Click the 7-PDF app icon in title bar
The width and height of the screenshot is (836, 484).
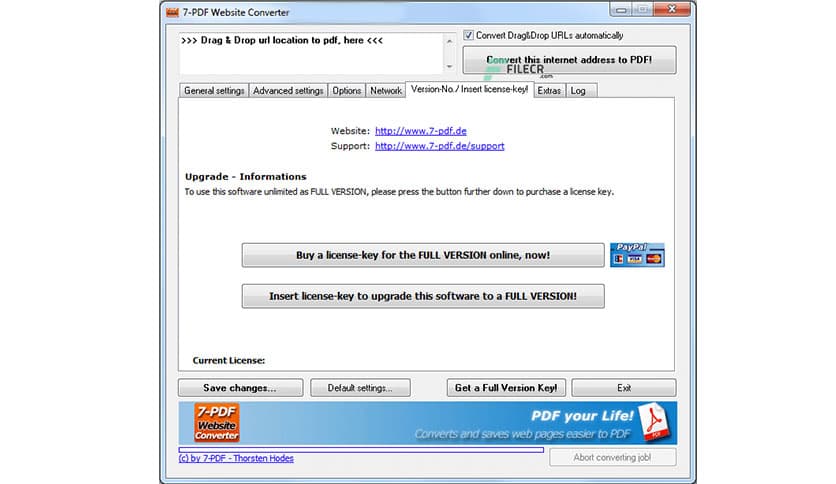click(x=172, y=12)
